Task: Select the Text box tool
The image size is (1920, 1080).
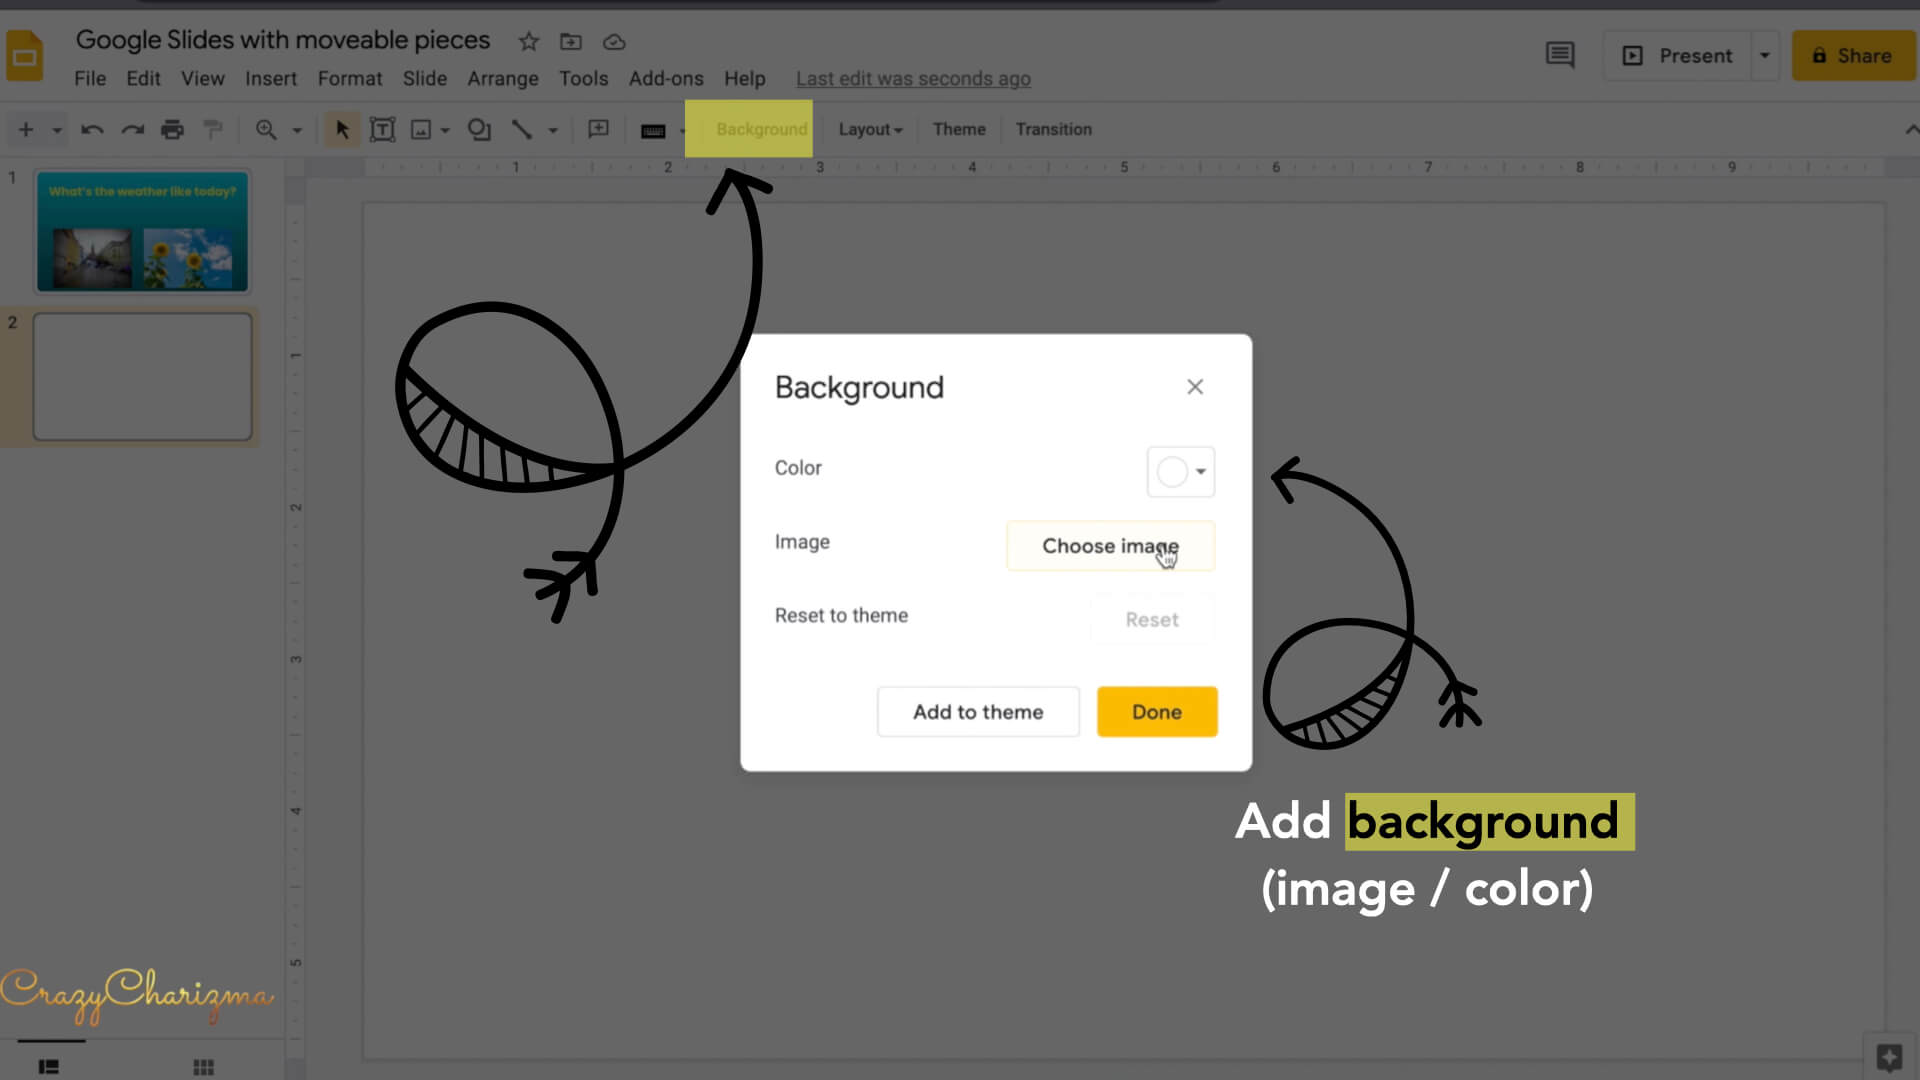Action: (383, 130)
